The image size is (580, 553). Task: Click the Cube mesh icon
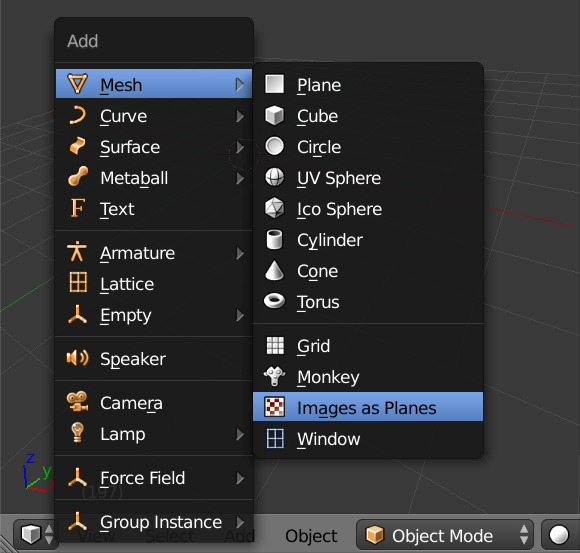tap(274, 115)
